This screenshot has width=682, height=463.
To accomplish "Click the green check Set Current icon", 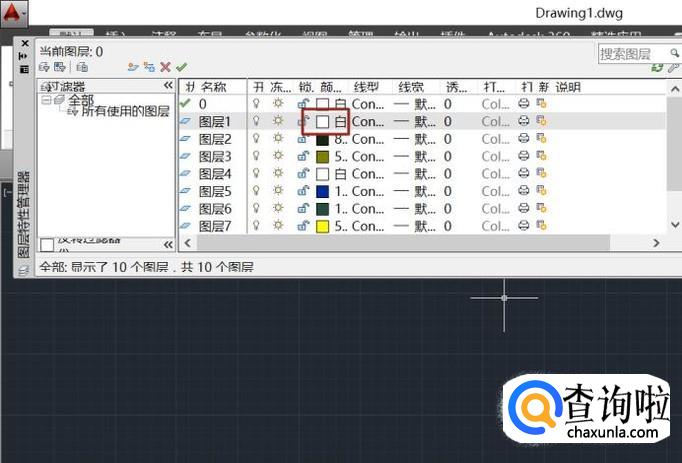I will [181, 67].
